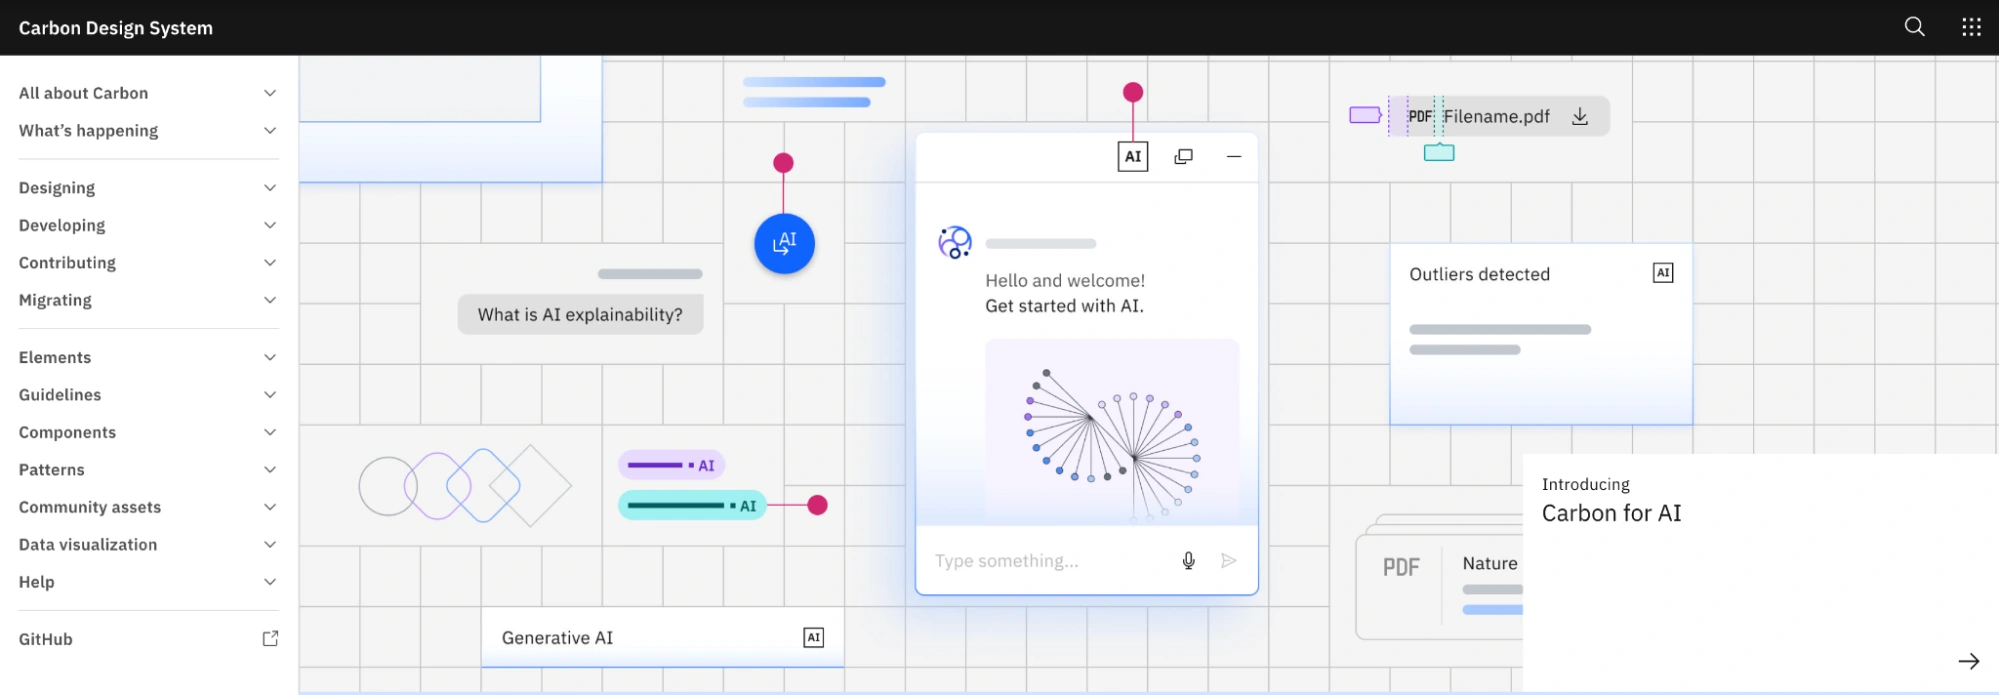Click the send arrow icon in chat input
Viewport: 1999px width, 695px height.
click(1229, 561)
